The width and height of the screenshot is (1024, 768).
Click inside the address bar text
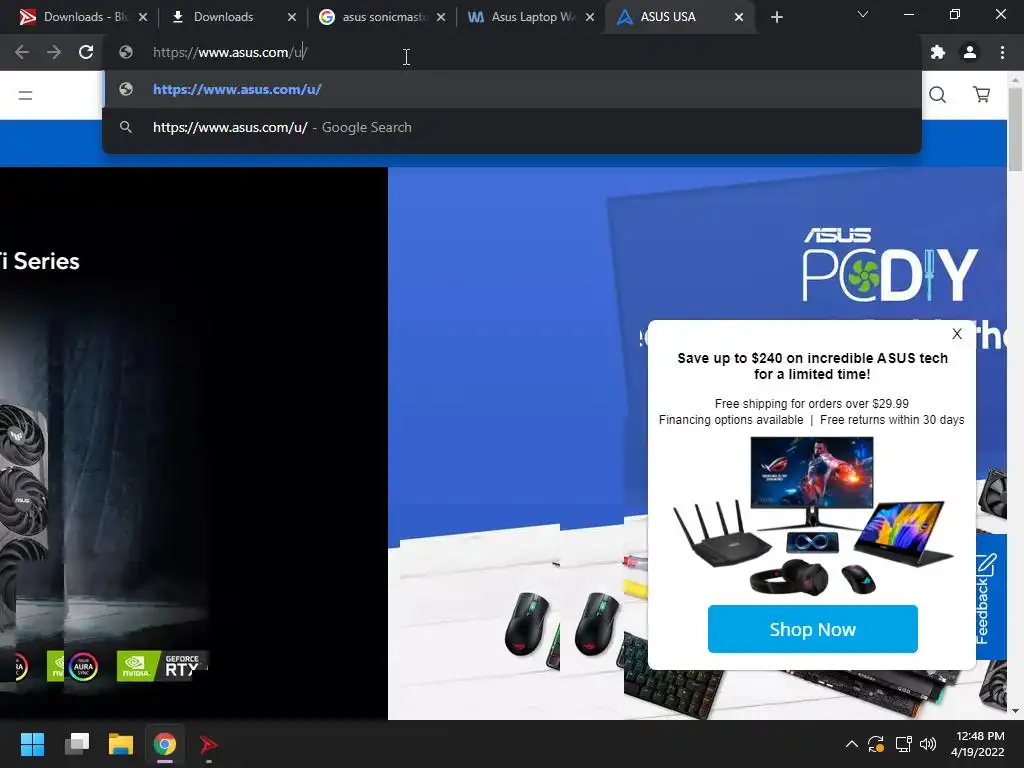tap(230, 52)
